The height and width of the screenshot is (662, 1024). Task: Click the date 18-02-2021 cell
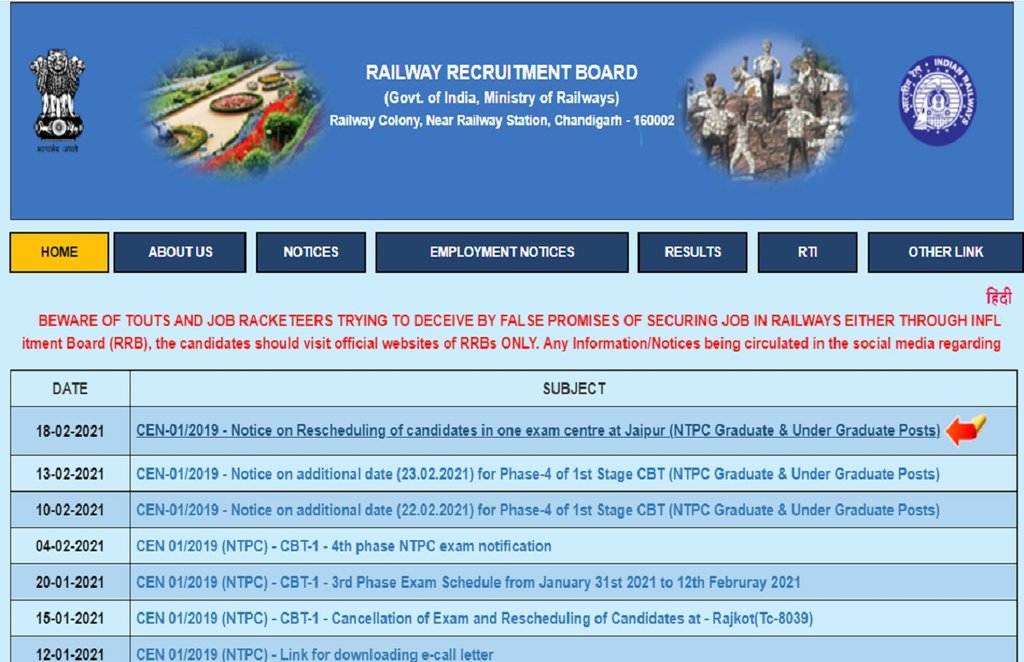(70, 431)
